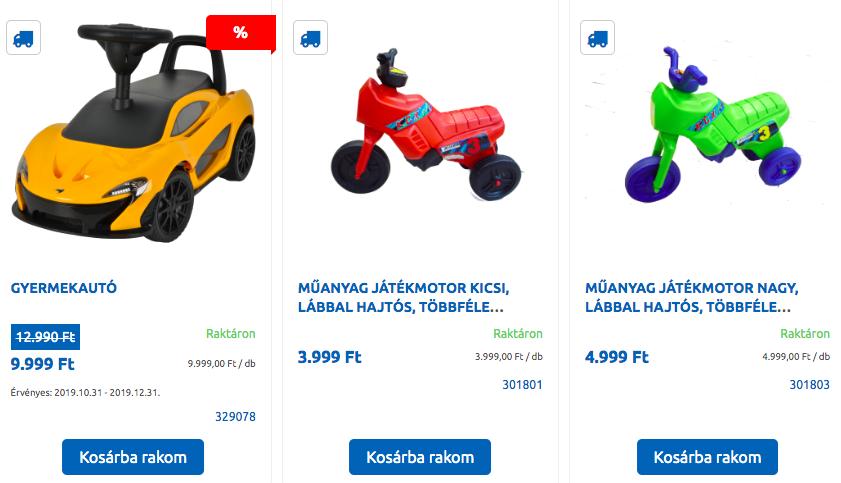Click the delivery truck icon on the Gyermekautó card
Screen dimensions: 841x483
pyautogui.click(x=24, y=38)
